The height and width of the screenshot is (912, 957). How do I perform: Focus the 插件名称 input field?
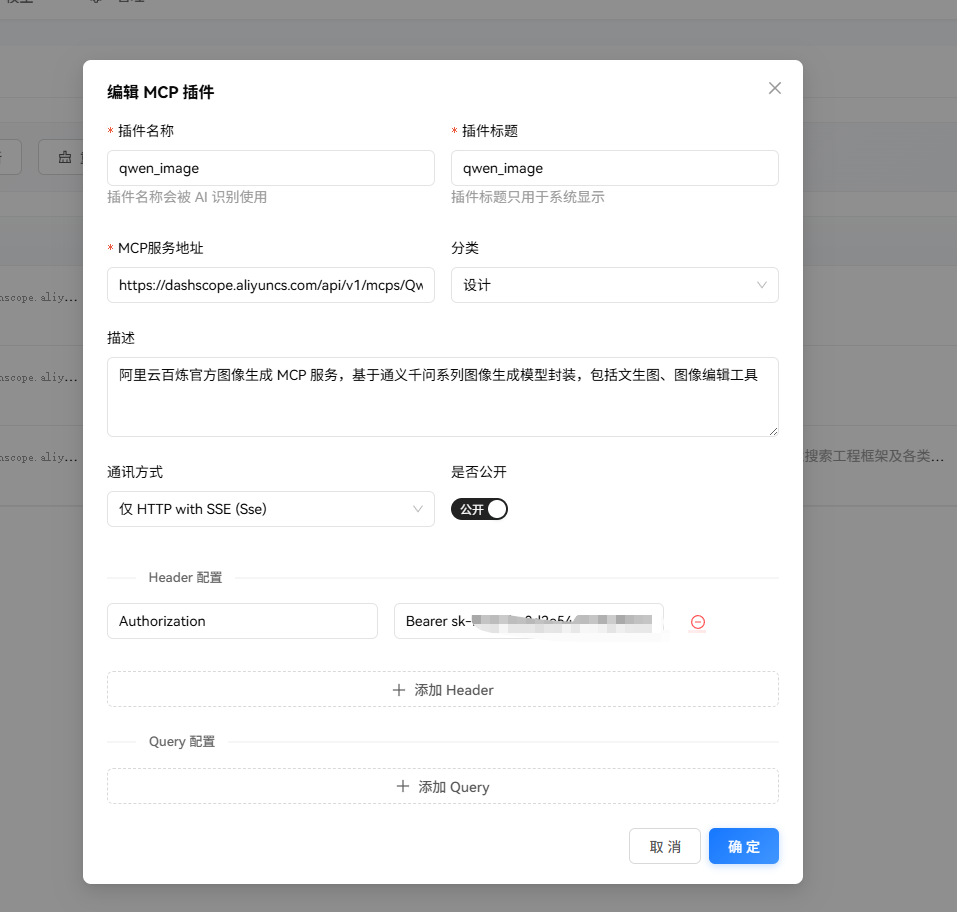[x=270, y=168]
